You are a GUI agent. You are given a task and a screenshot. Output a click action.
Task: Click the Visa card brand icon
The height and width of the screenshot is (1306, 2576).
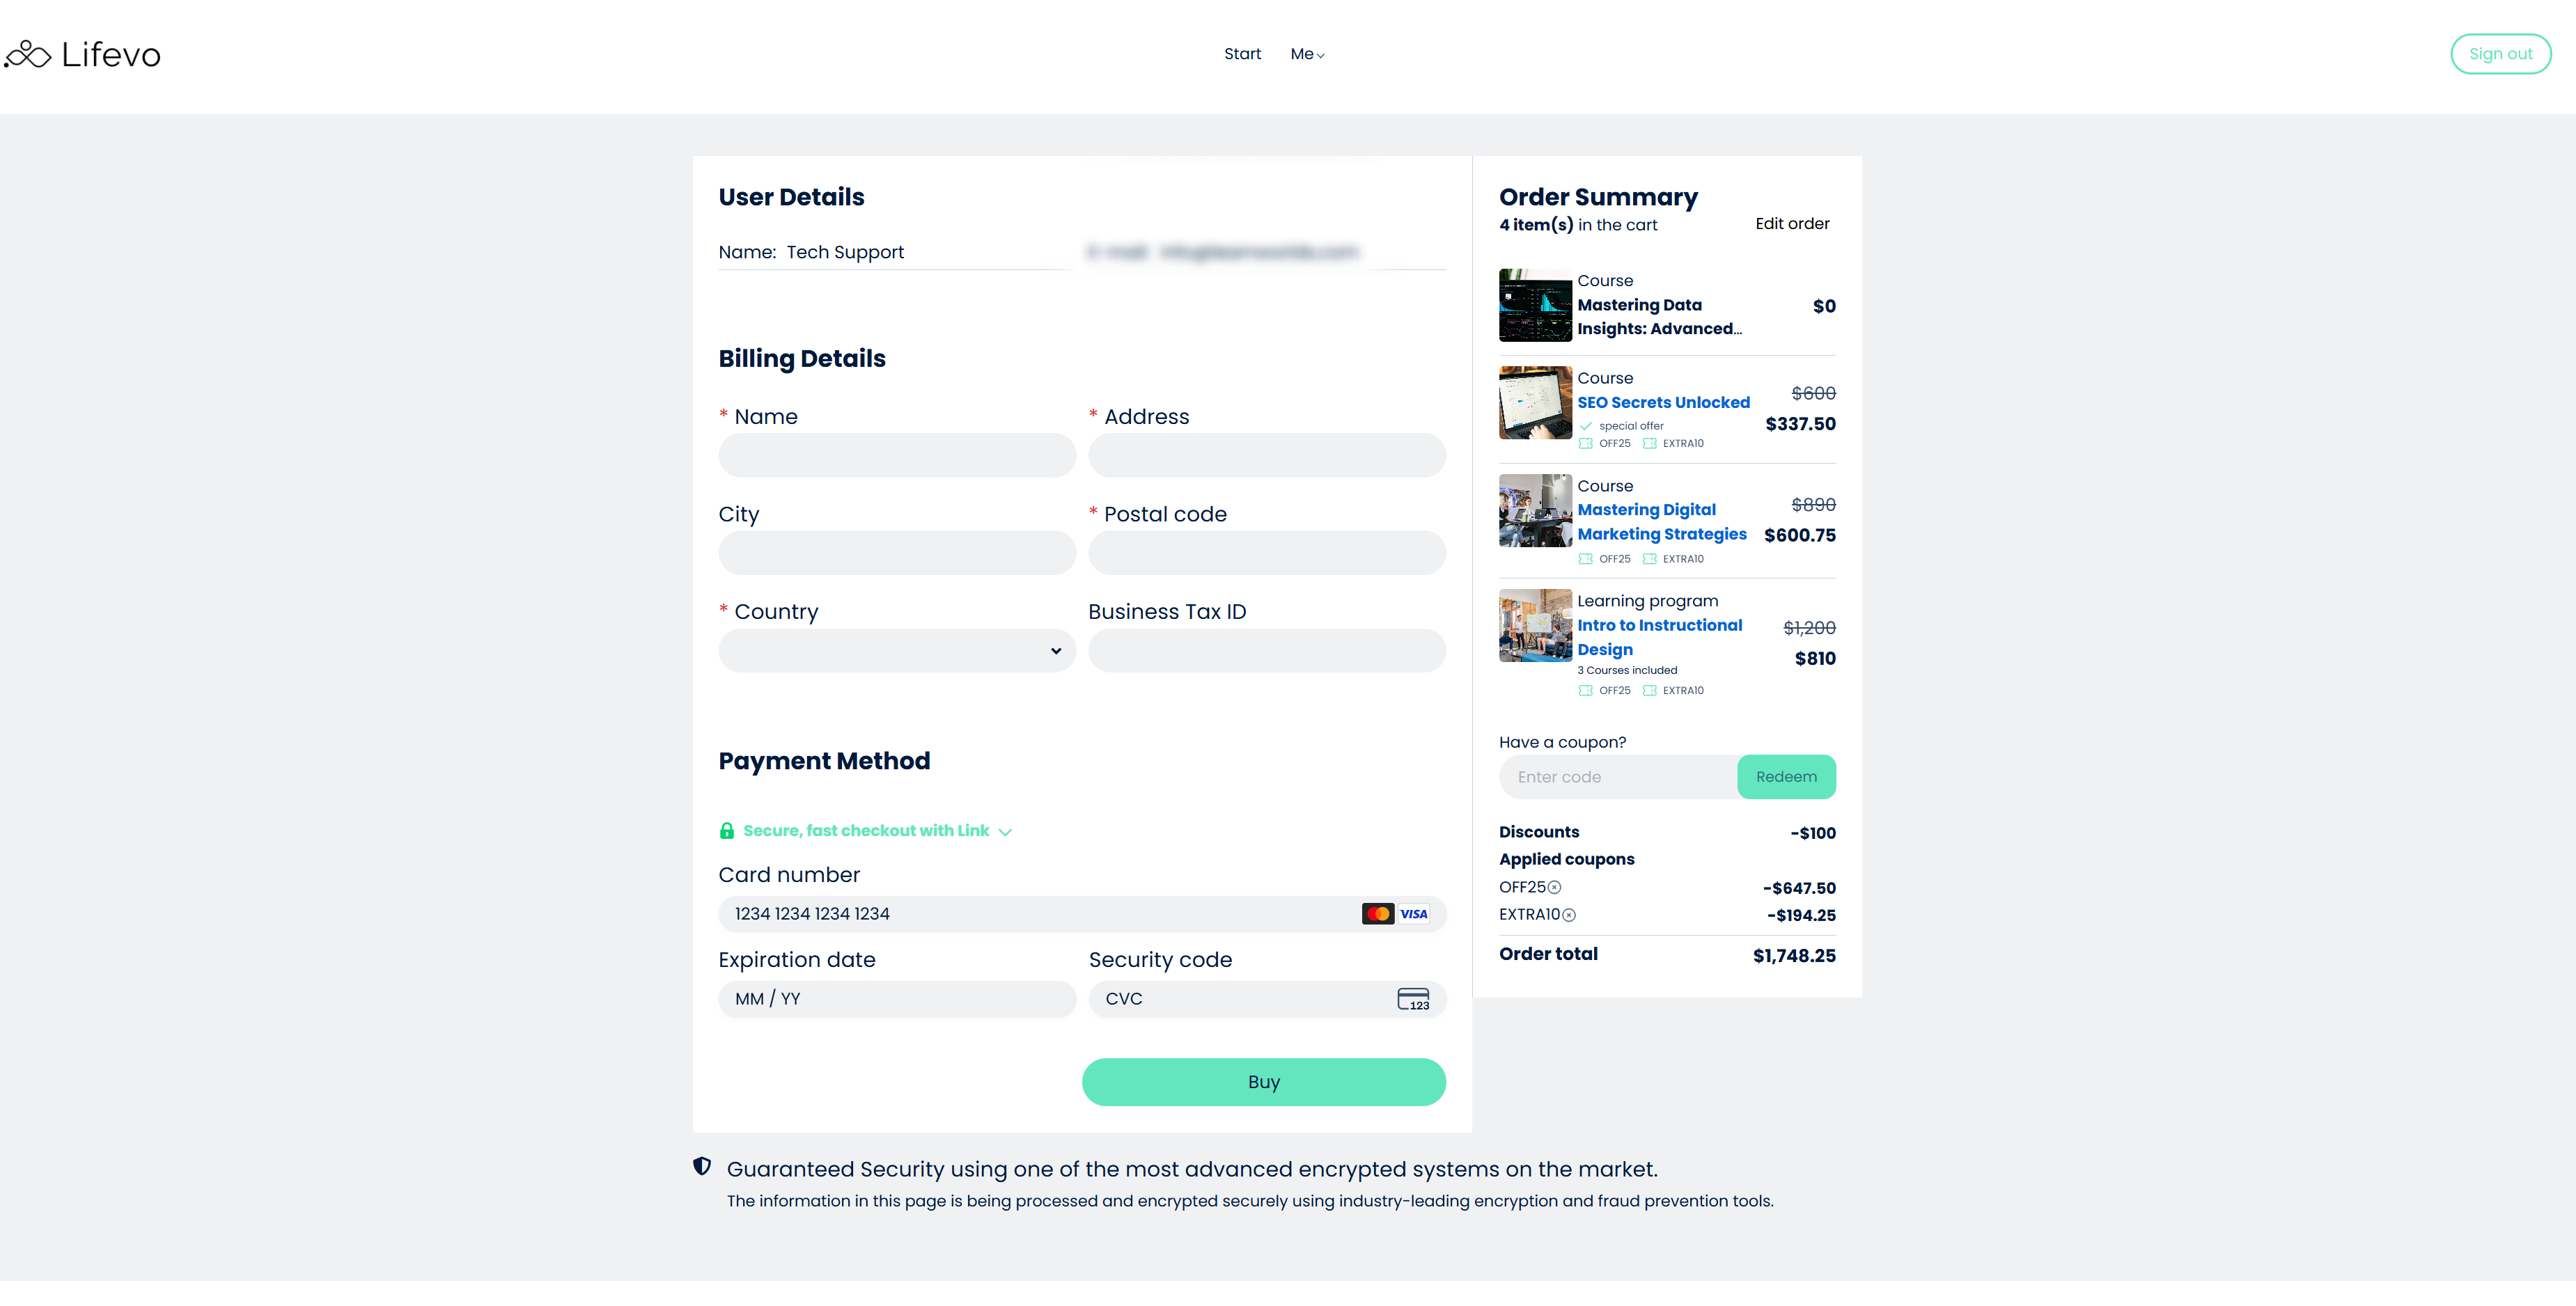1413,914
